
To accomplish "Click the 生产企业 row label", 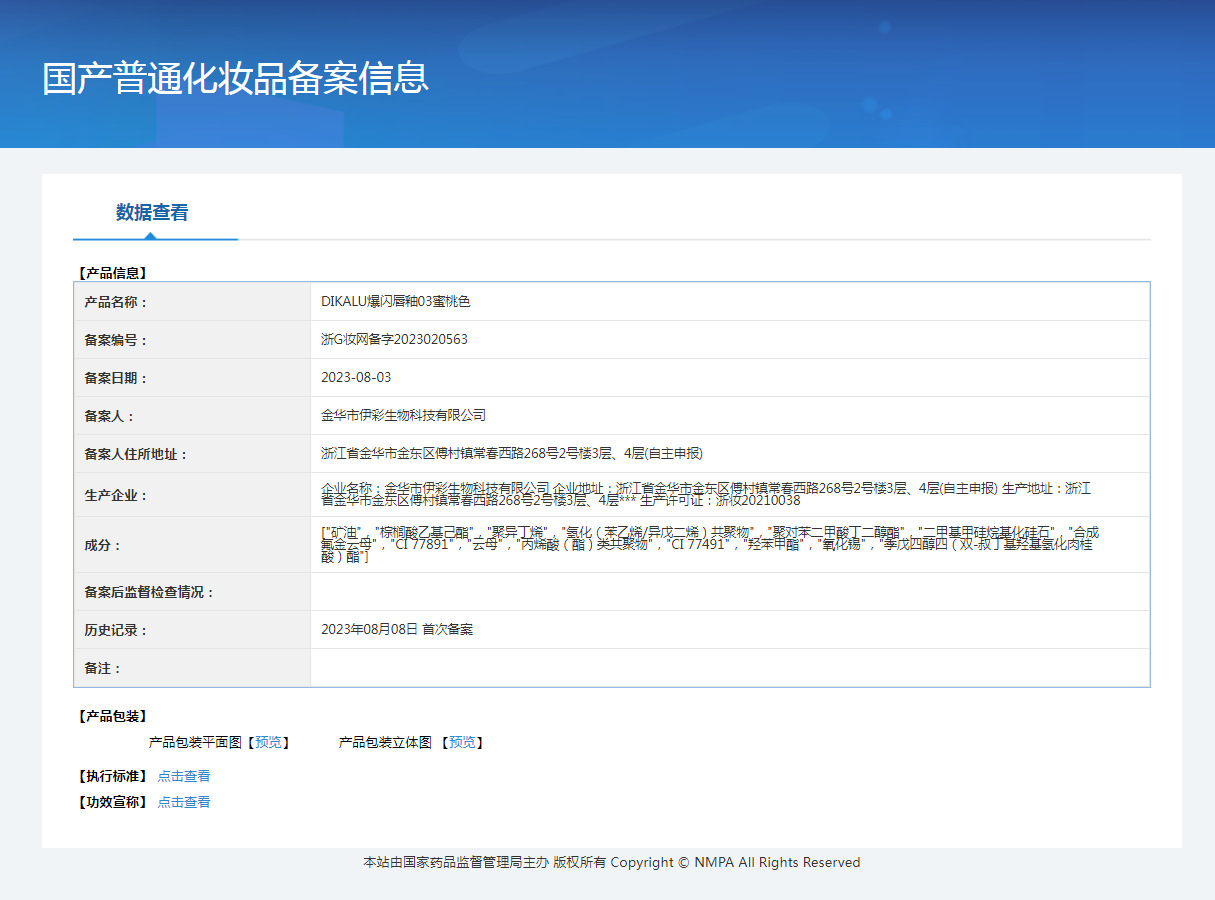I will point(116,495).
